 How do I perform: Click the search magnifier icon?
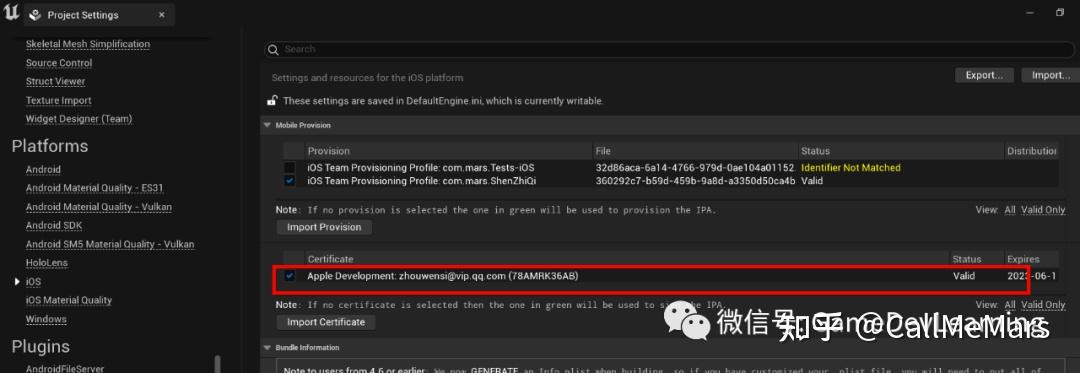(x=273, y=50)
